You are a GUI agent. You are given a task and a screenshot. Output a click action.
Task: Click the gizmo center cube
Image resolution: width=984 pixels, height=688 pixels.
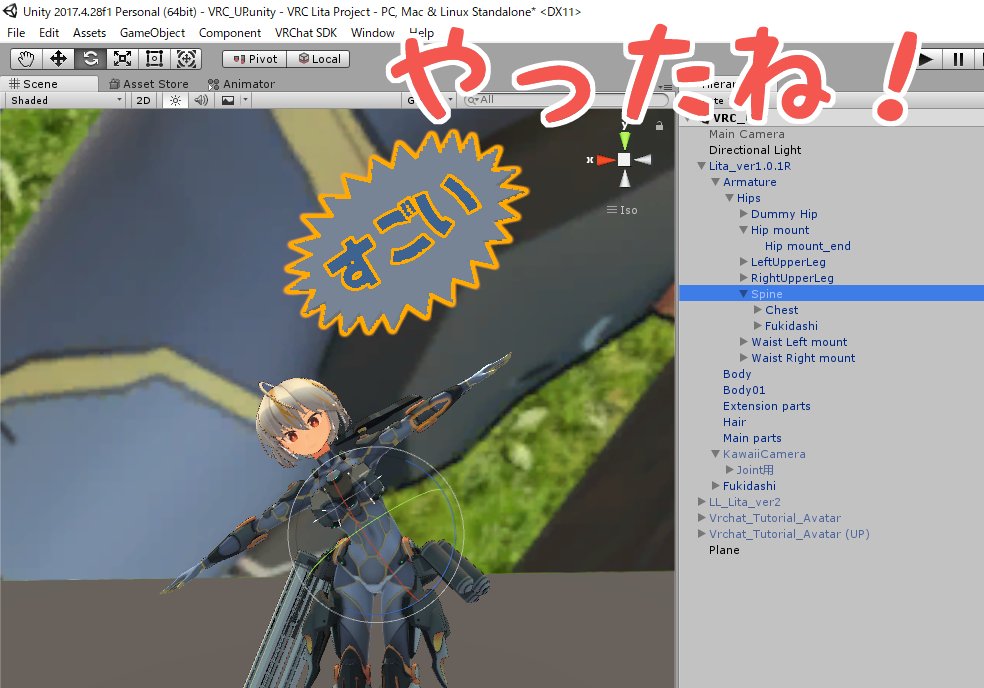tap(624, 159)
